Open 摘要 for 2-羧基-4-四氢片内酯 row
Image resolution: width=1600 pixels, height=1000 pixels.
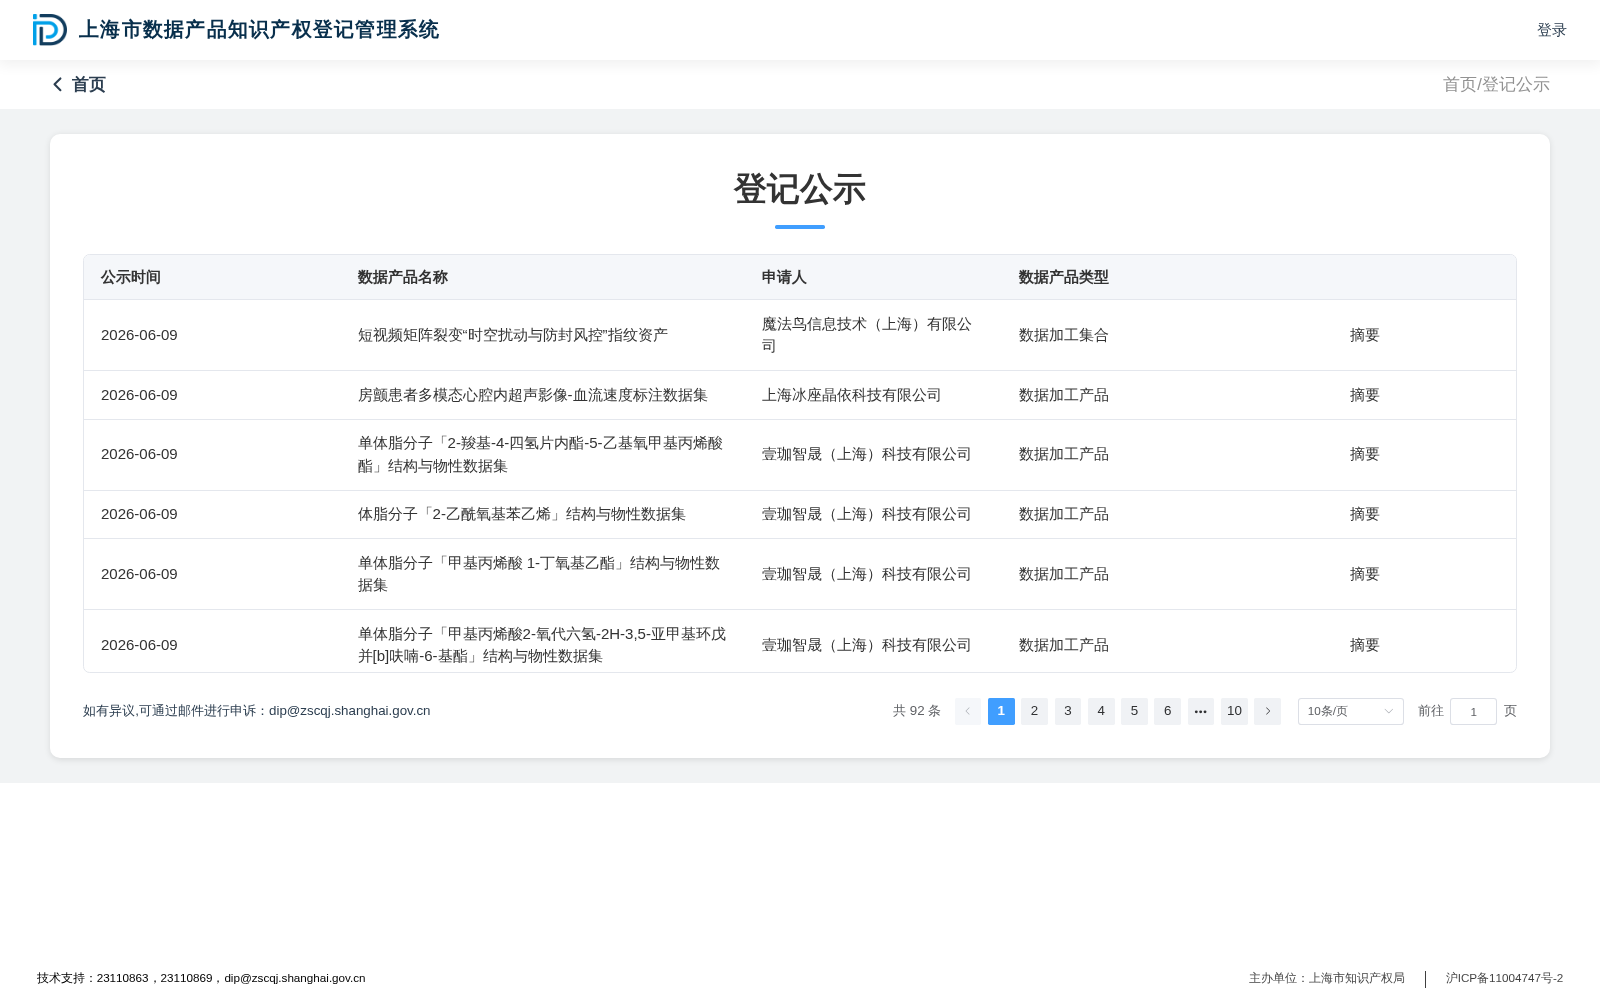tap(1365, 454)
